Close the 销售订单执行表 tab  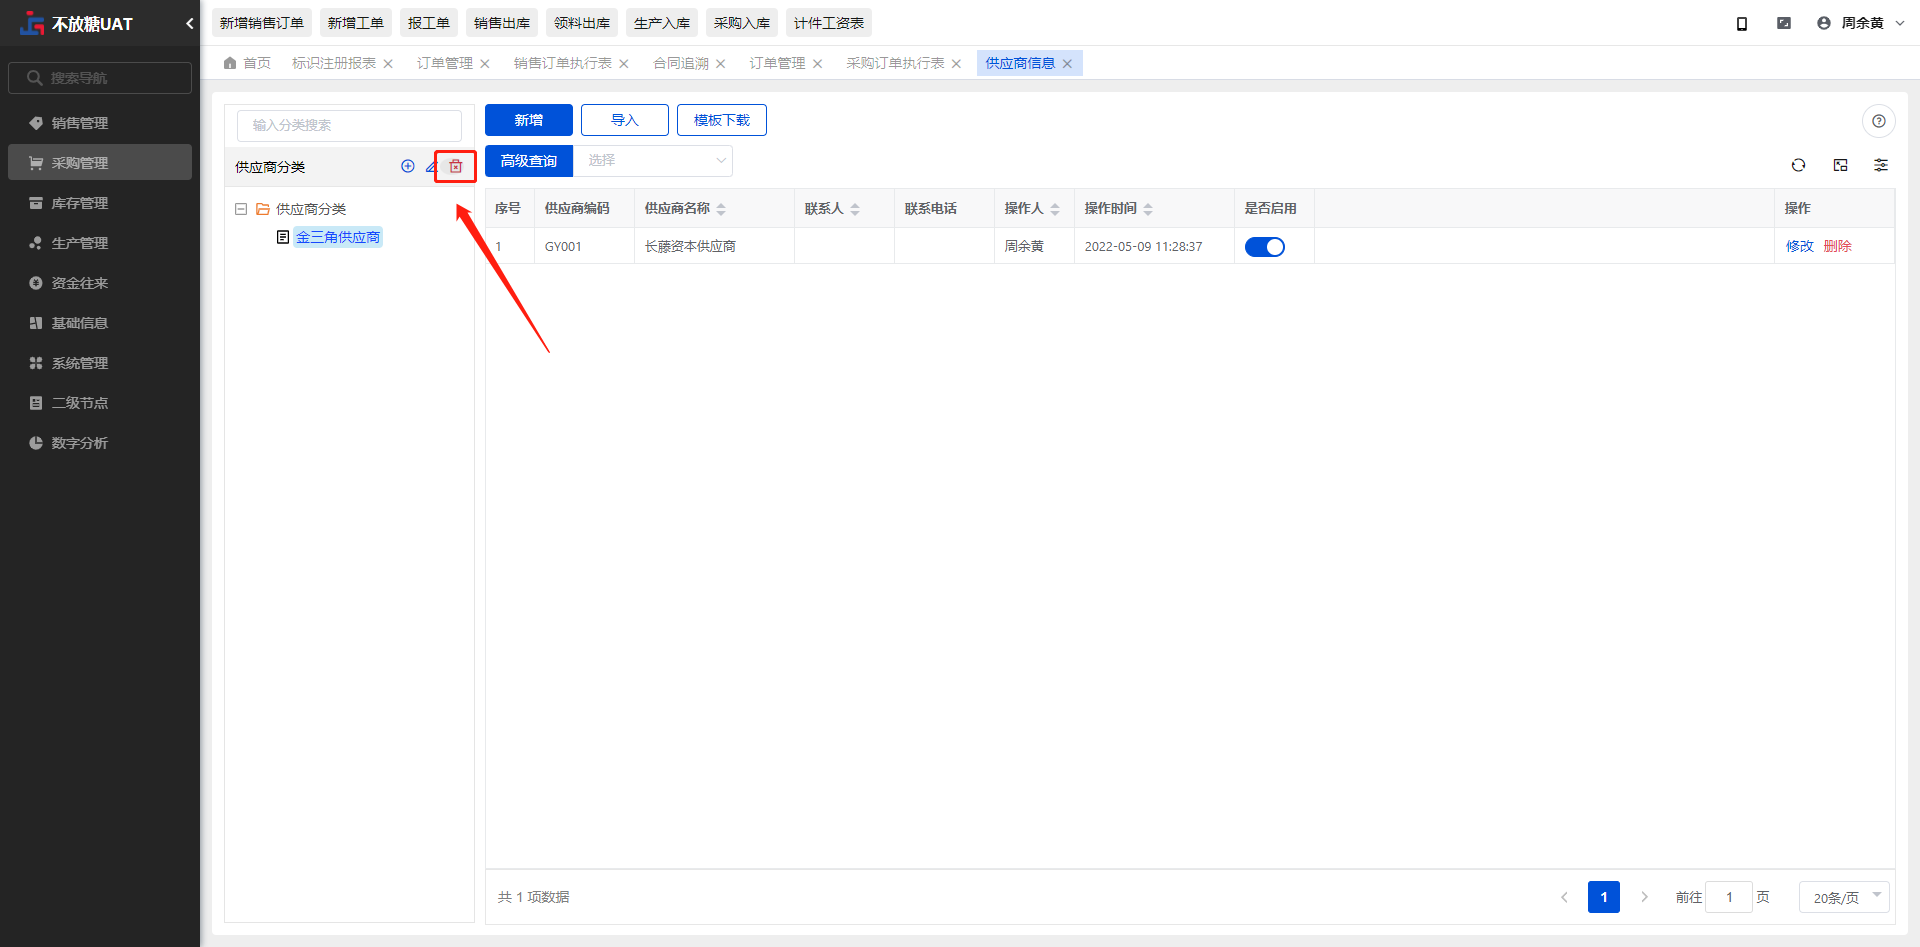[624, 63]
